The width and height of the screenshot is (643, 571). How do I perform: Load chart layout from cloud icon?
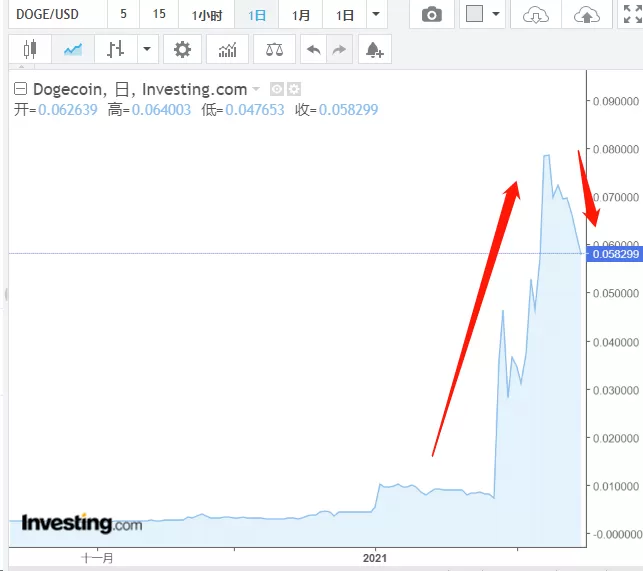click(x=536, y=14)
